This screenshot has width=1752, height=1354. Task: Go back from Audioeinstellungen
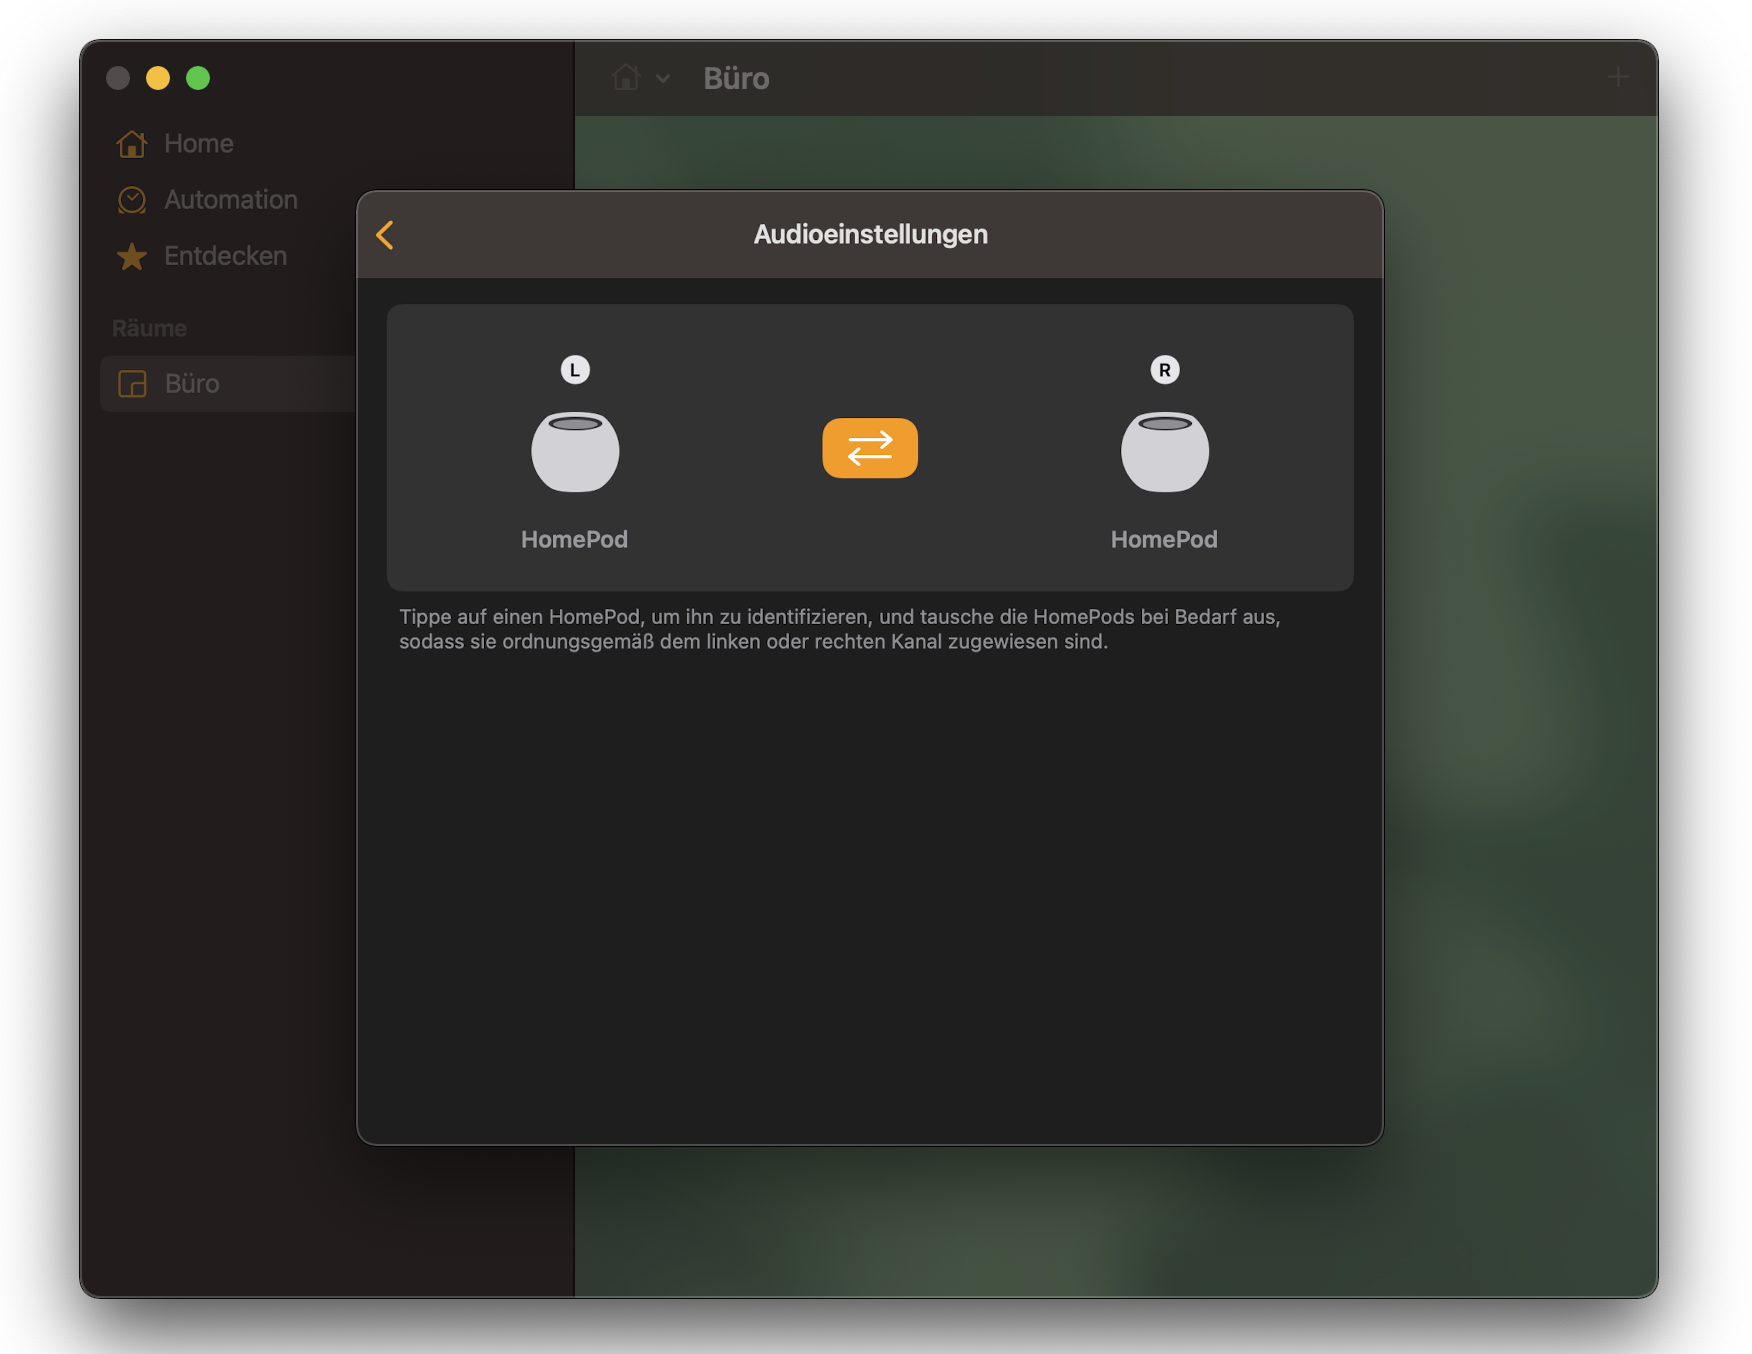coord(385,235)
